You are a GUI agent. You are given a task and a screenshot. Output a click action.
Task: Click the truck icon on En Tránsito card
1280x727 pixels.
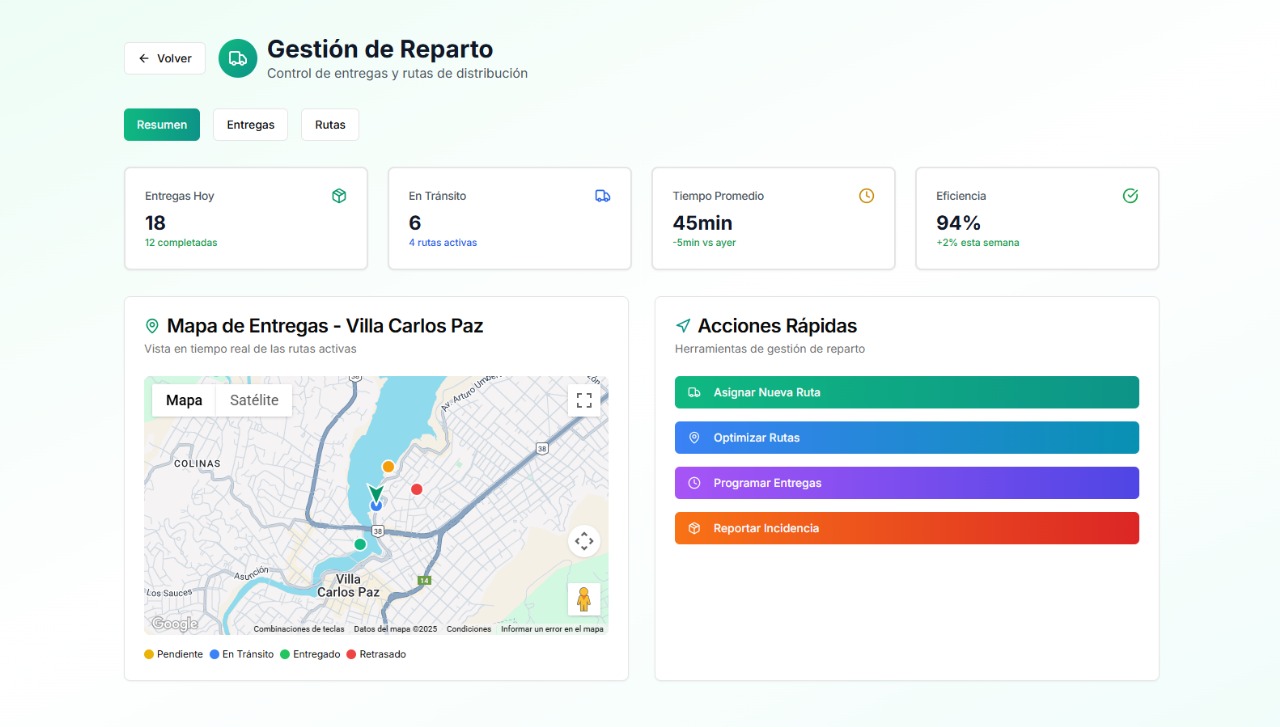point(603,195)
